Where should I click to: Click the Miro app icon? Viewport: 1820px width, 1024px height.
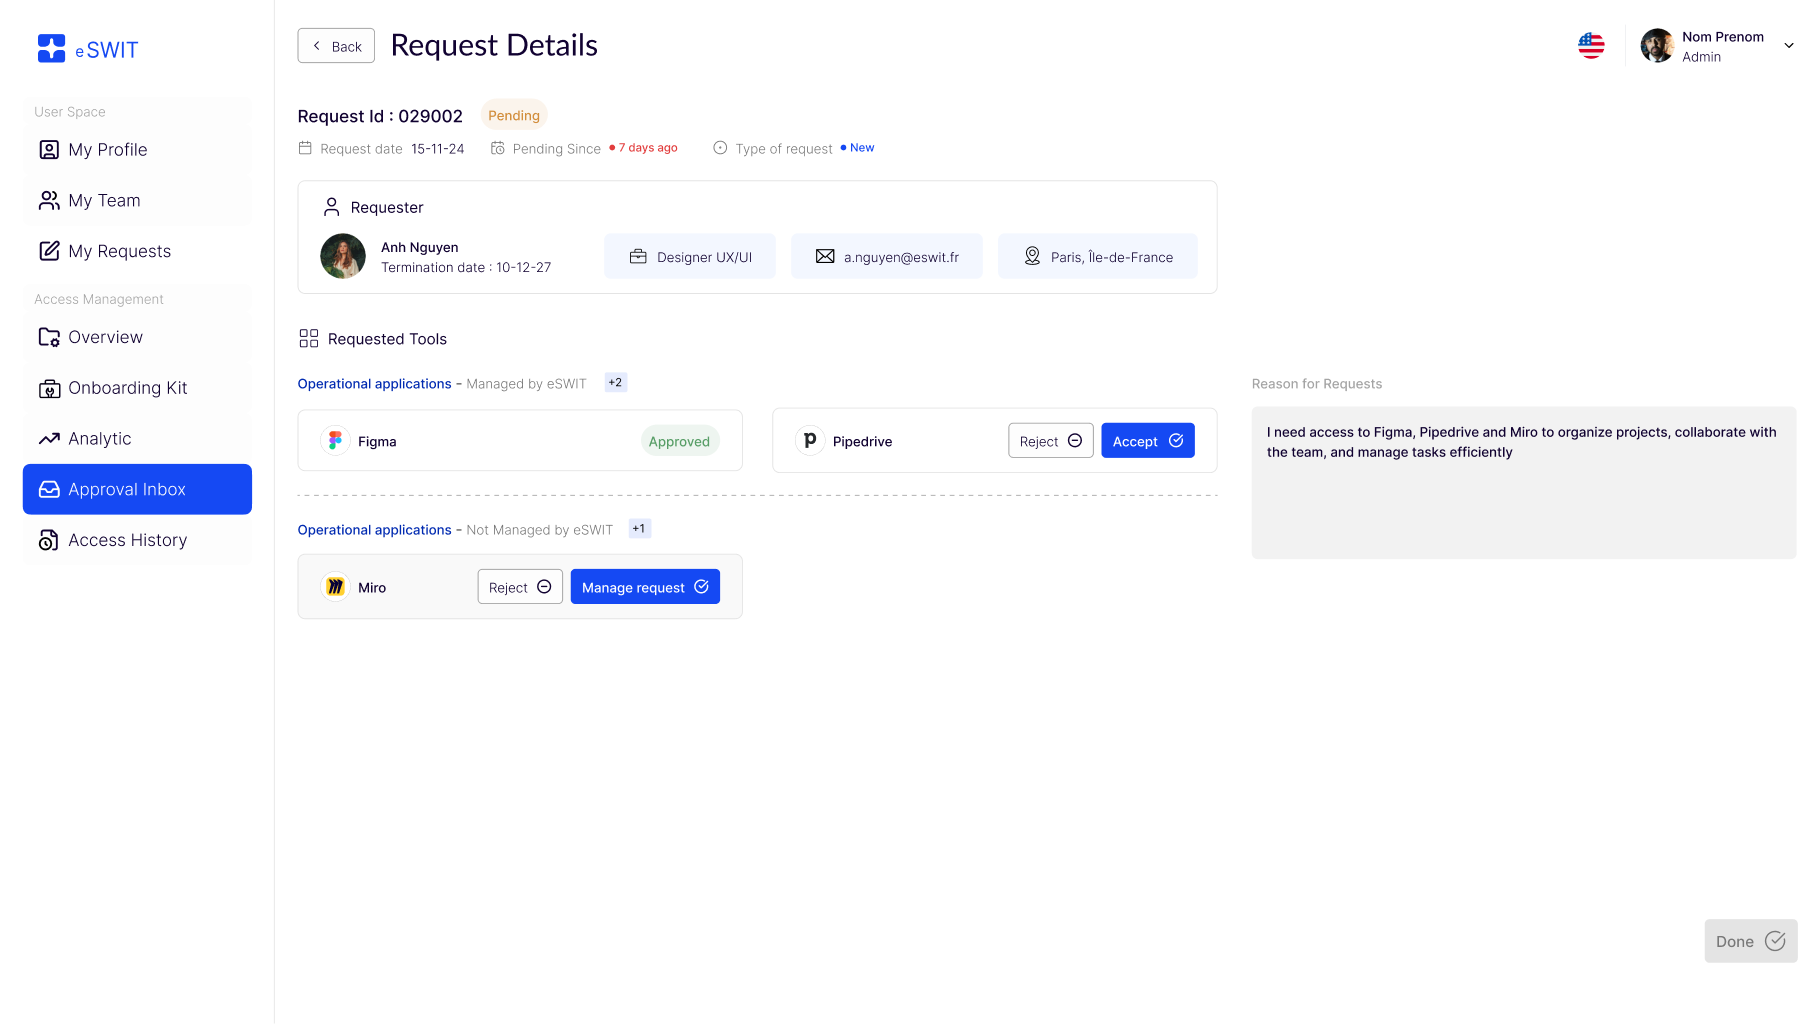tap(335, 587)
